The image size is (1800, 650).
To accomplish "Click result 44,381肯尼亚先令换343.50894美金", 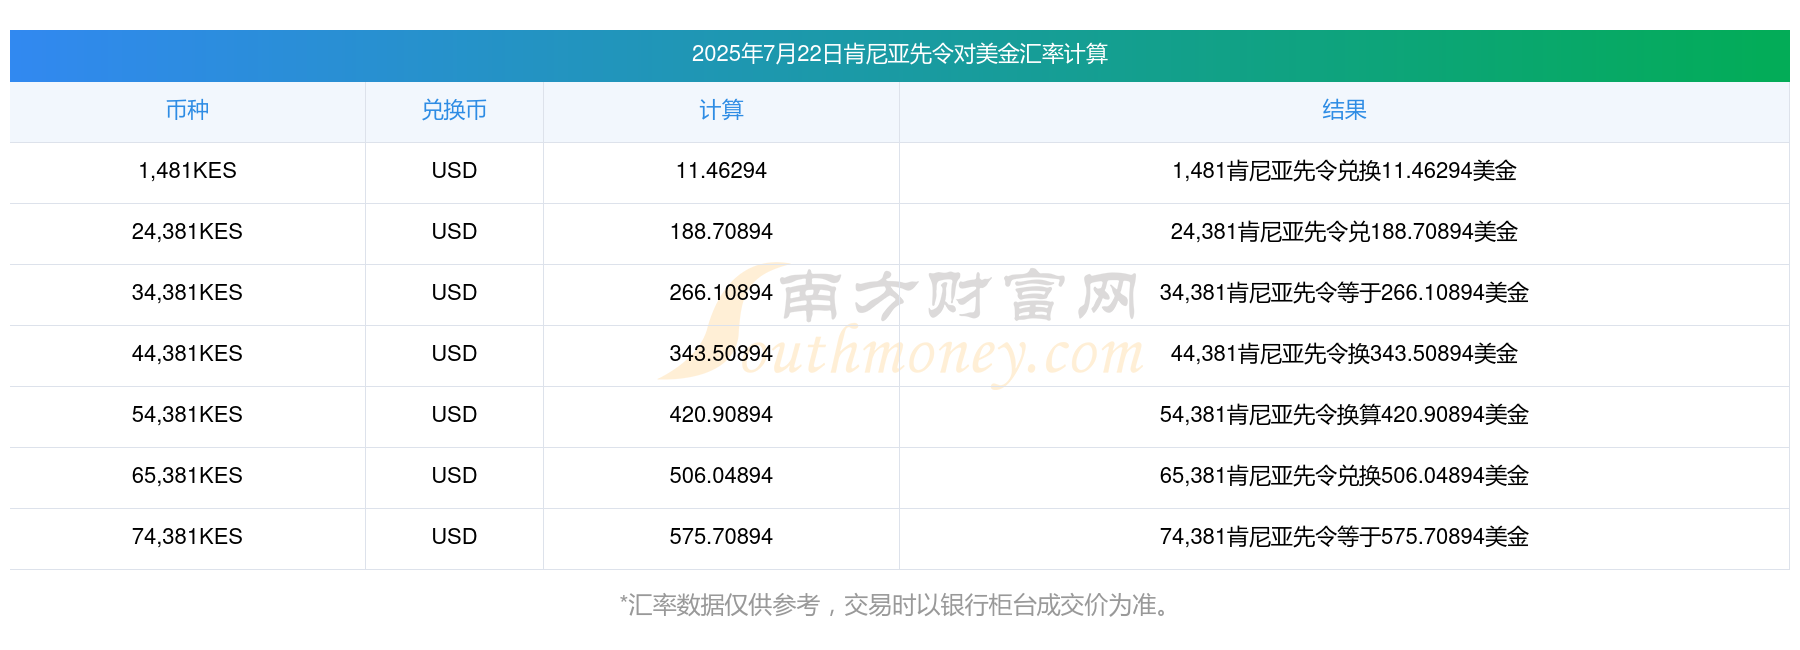I will pos(1344,354).
